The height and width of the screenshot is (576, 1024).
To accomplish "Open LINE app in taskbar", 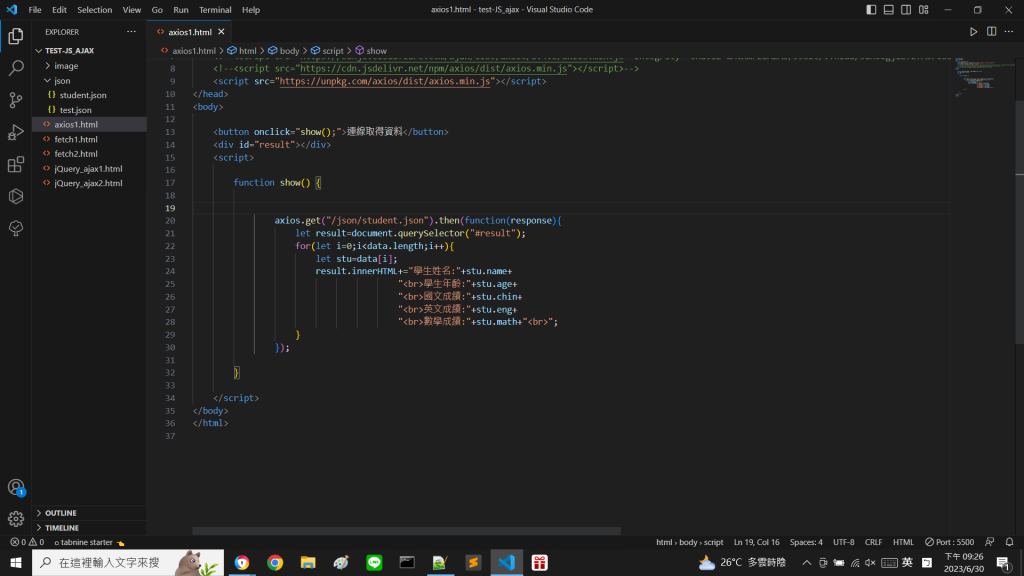I will tap(374, 562).
